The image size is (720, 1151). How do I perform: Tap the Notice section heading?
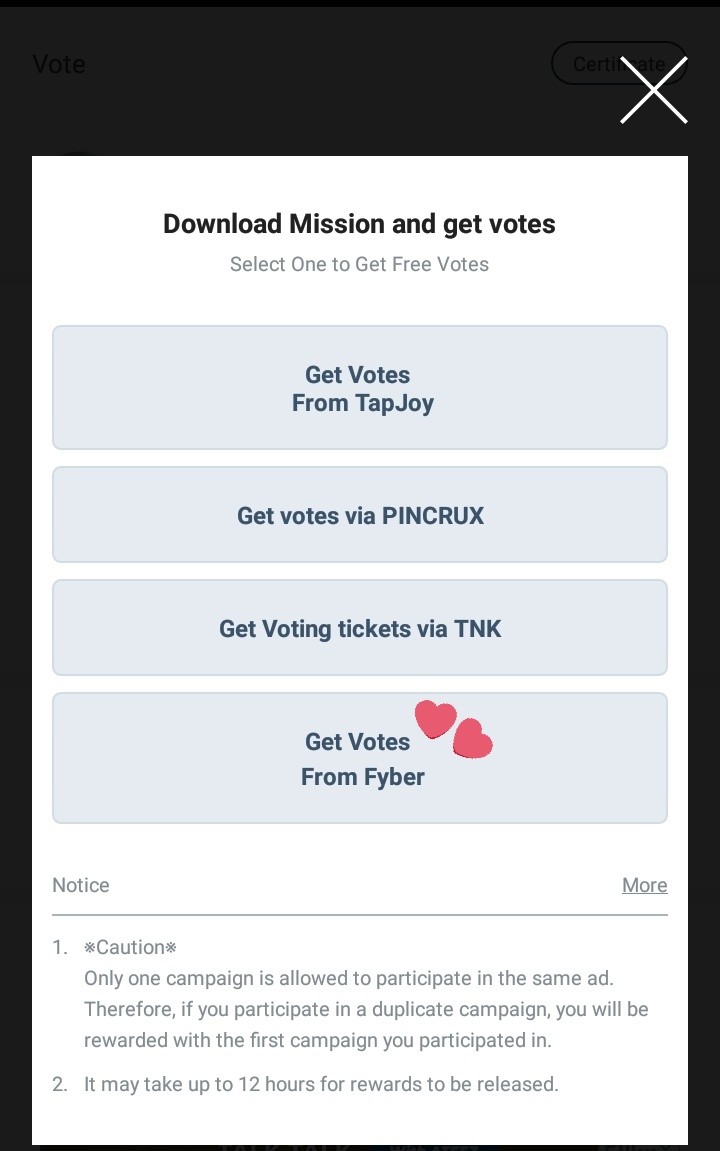pos(81,885)
